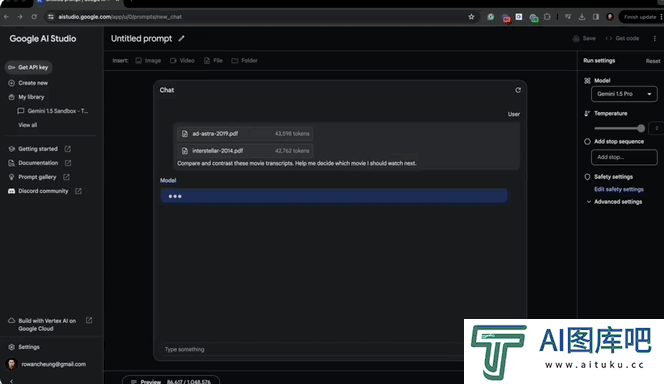Toggle the Add stop sequence radio button
Image resolution: width=664 pixels, height=384 pixels.
pyautogui.click(x=587, y=141)
